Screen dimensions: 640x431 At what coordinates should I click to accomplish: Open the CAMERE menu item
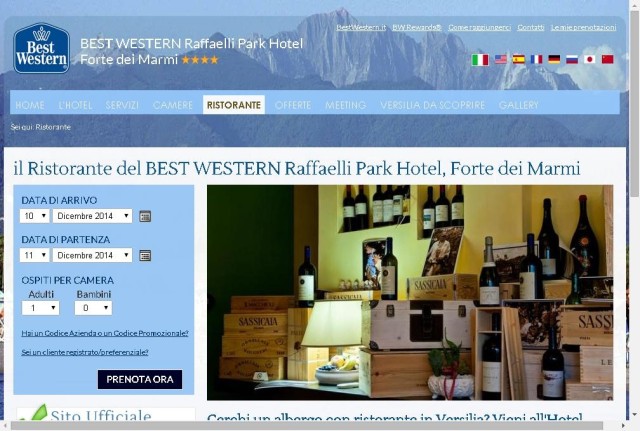(x=173, y=105)
